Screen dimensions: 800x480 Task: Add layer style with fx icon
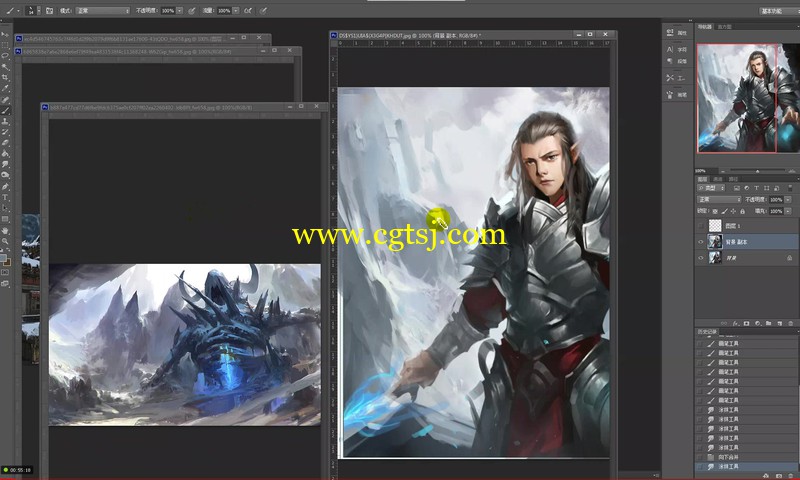click(x=736, y=323)
